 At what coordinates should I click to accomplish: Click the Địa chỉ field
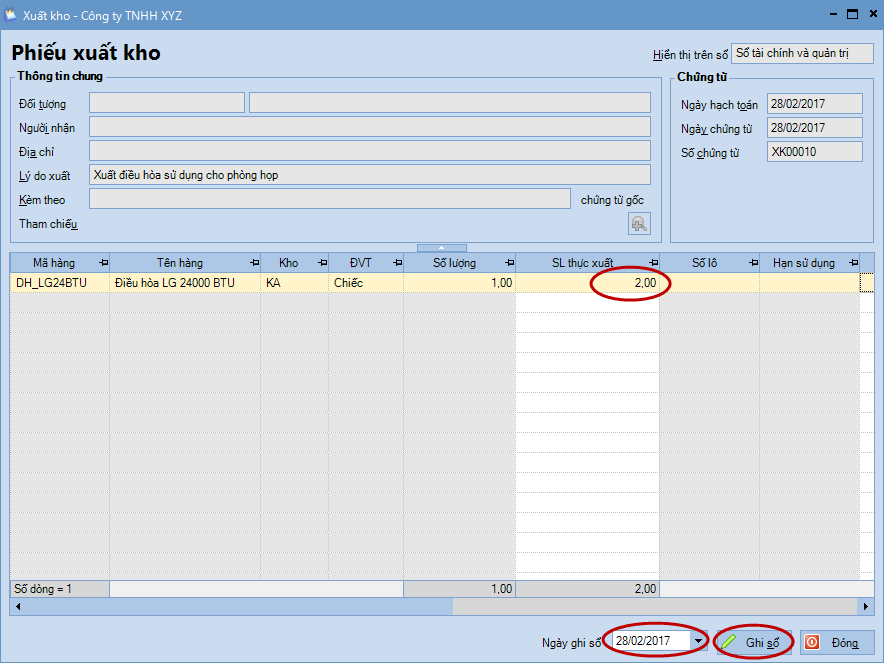[370, 151]
